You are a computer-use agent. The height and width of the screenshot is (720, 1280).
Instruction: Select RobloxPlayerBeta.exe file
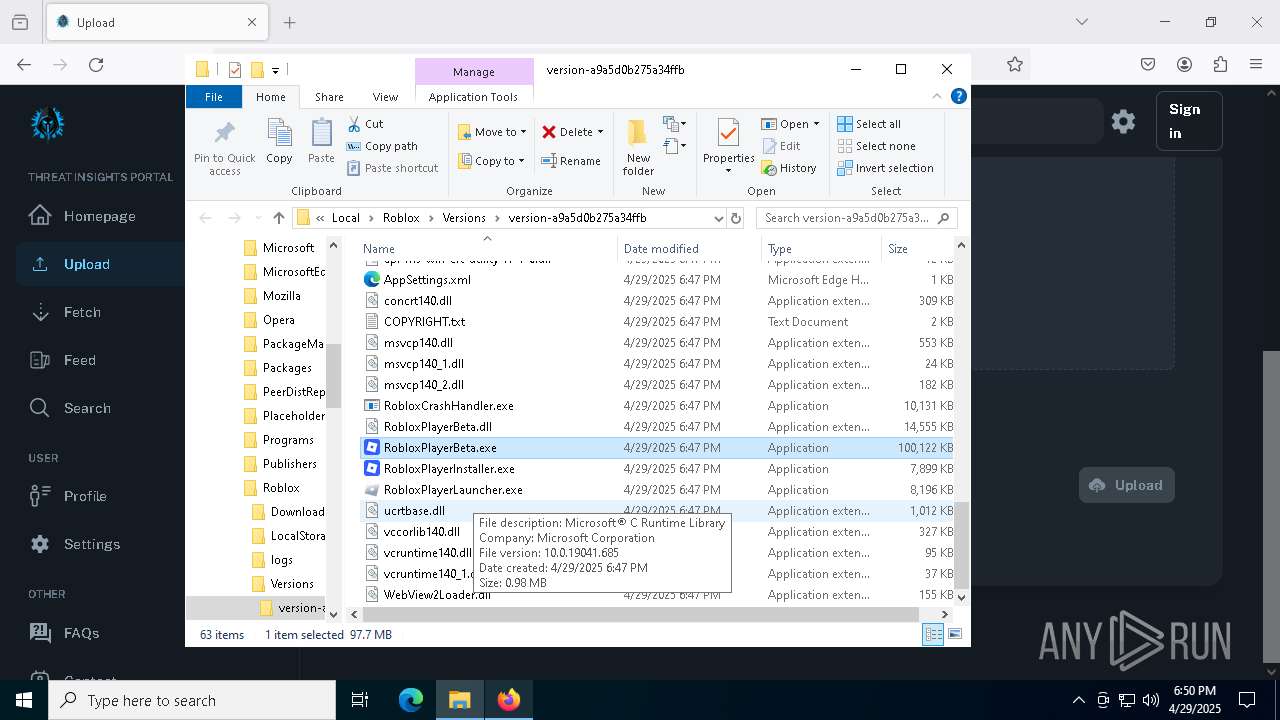tap(656, 448)
